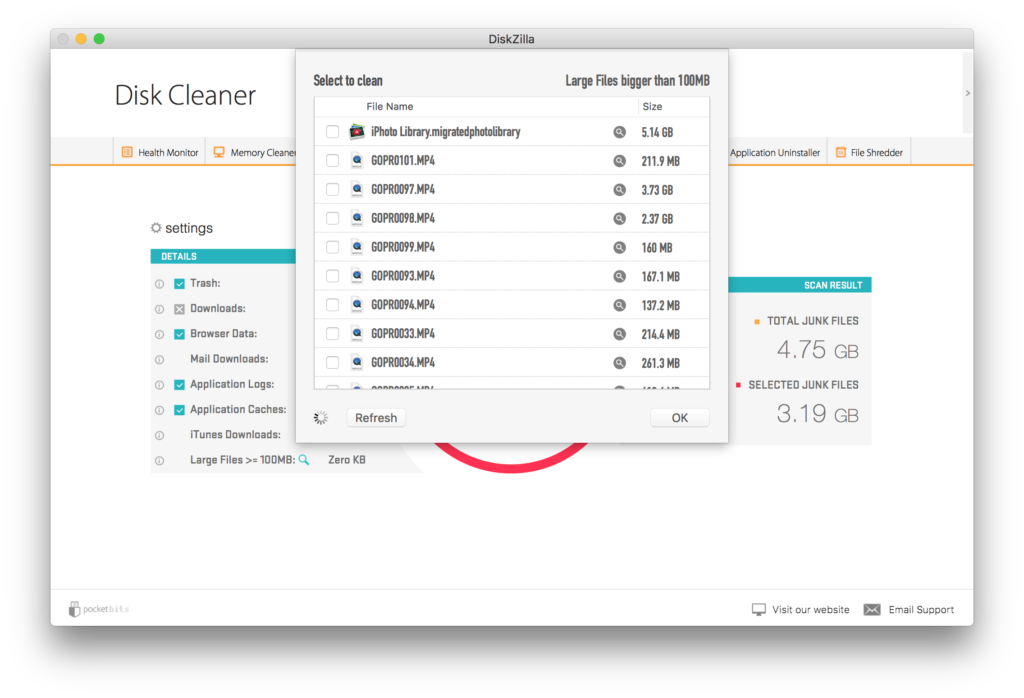Screen dimensions: 1024x698
Task: Click the GOPR0097.MP4 video file icon
Action: coord(357,189)
